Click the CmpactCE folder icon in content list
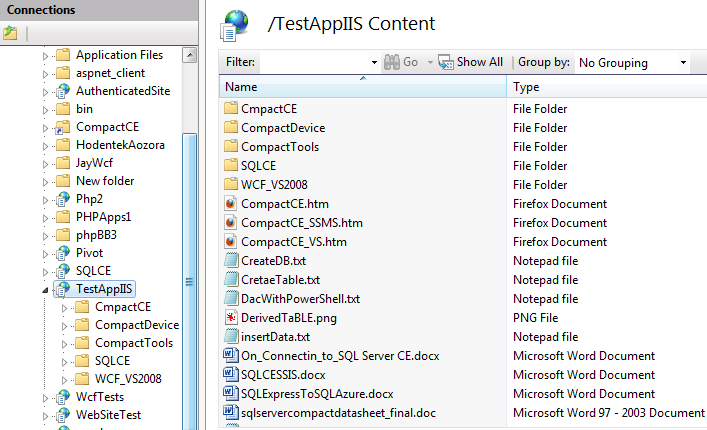 click(231, 108)
